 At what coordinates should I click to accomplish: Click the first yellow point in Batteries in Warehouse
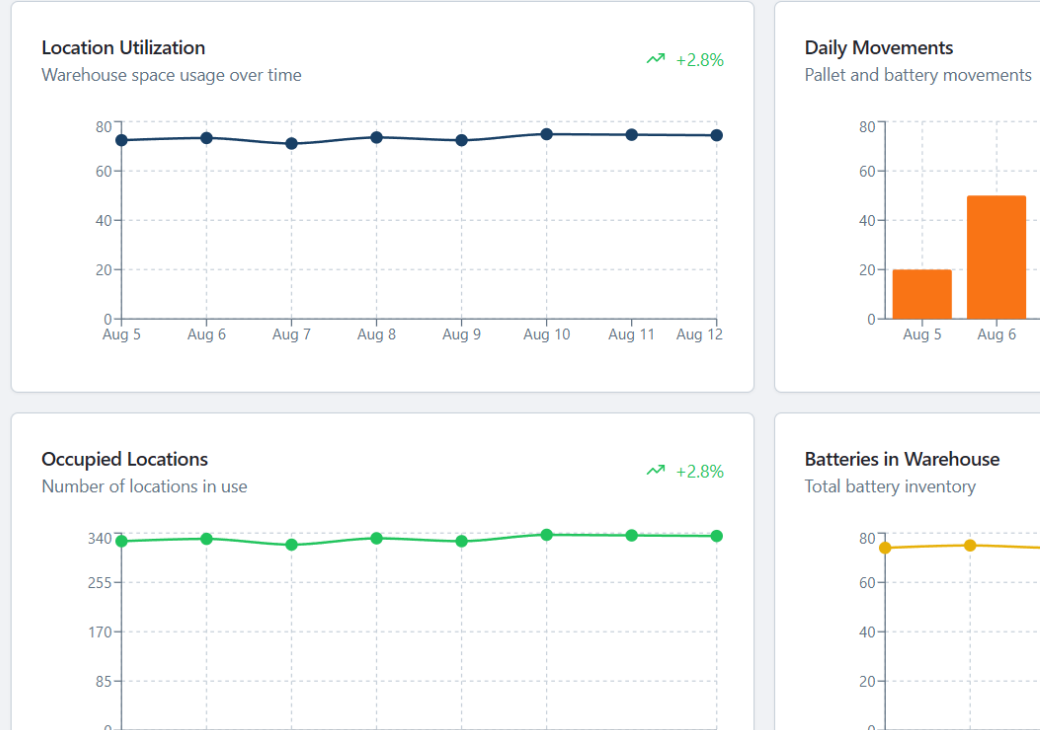coord(885,548)
